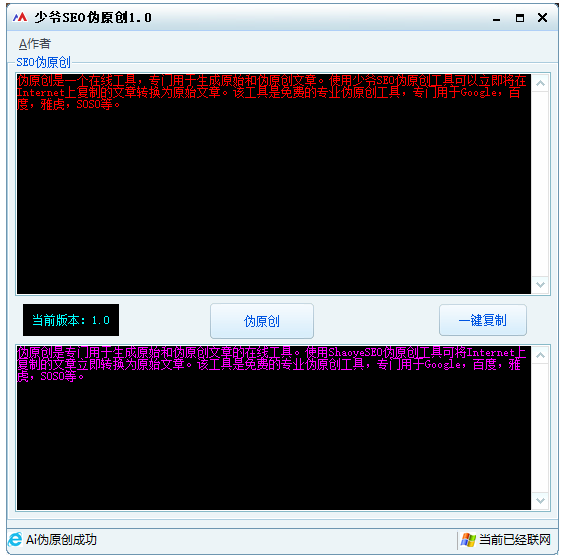Viewport: 561px width, 556px height.
Task: Click the Ai伪原创成功 status text
Action: pos(61,540)
